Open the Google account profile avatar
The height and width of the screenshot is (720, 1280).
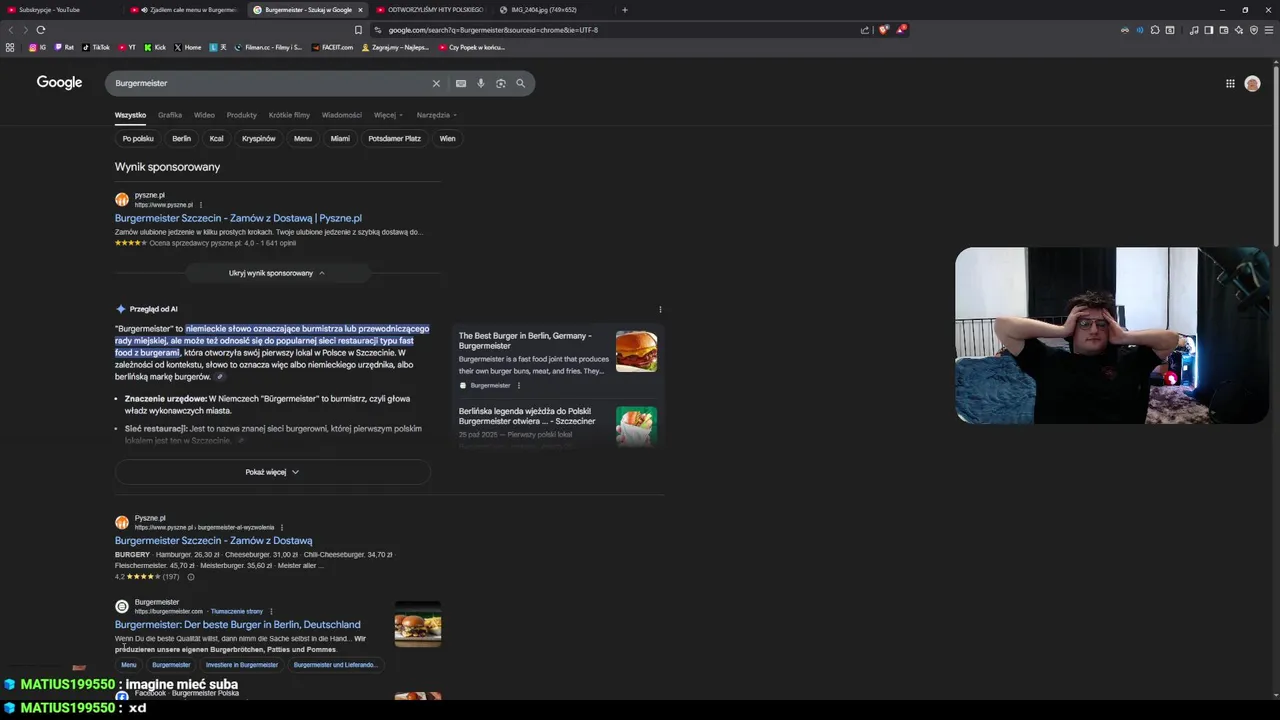(1252, 84)
